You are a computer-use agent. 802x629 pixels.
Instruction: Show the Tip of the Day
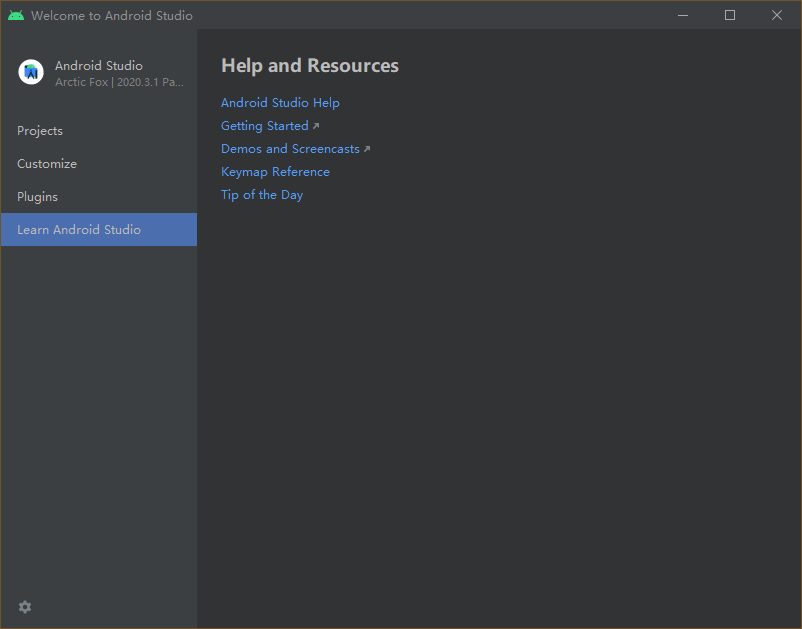(262, 195)
